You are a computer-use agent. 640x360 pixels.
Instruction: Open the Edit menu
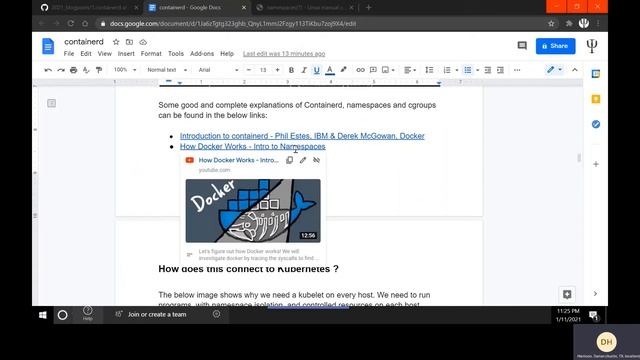pos(86,53)
